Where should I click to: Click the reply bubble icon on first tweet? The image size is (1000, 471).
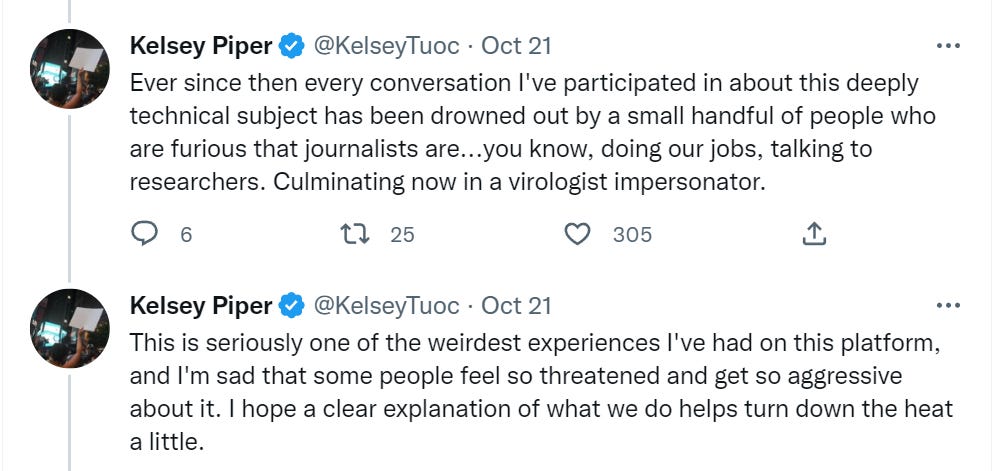(146, 234)
